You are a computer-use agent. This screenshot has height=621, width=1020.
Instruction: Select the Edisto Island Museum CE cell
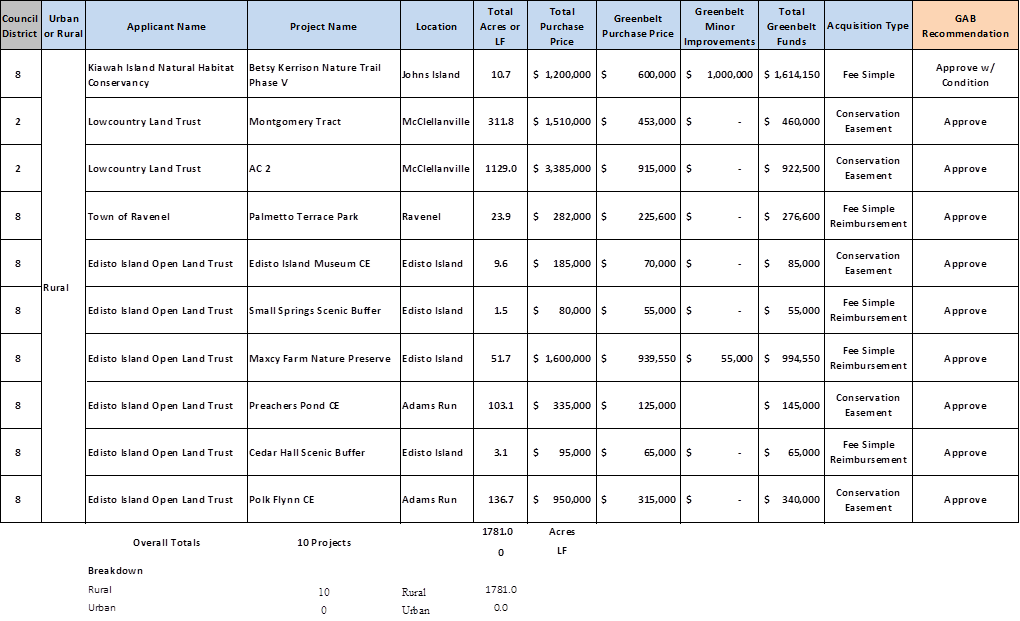pos(310,264)
